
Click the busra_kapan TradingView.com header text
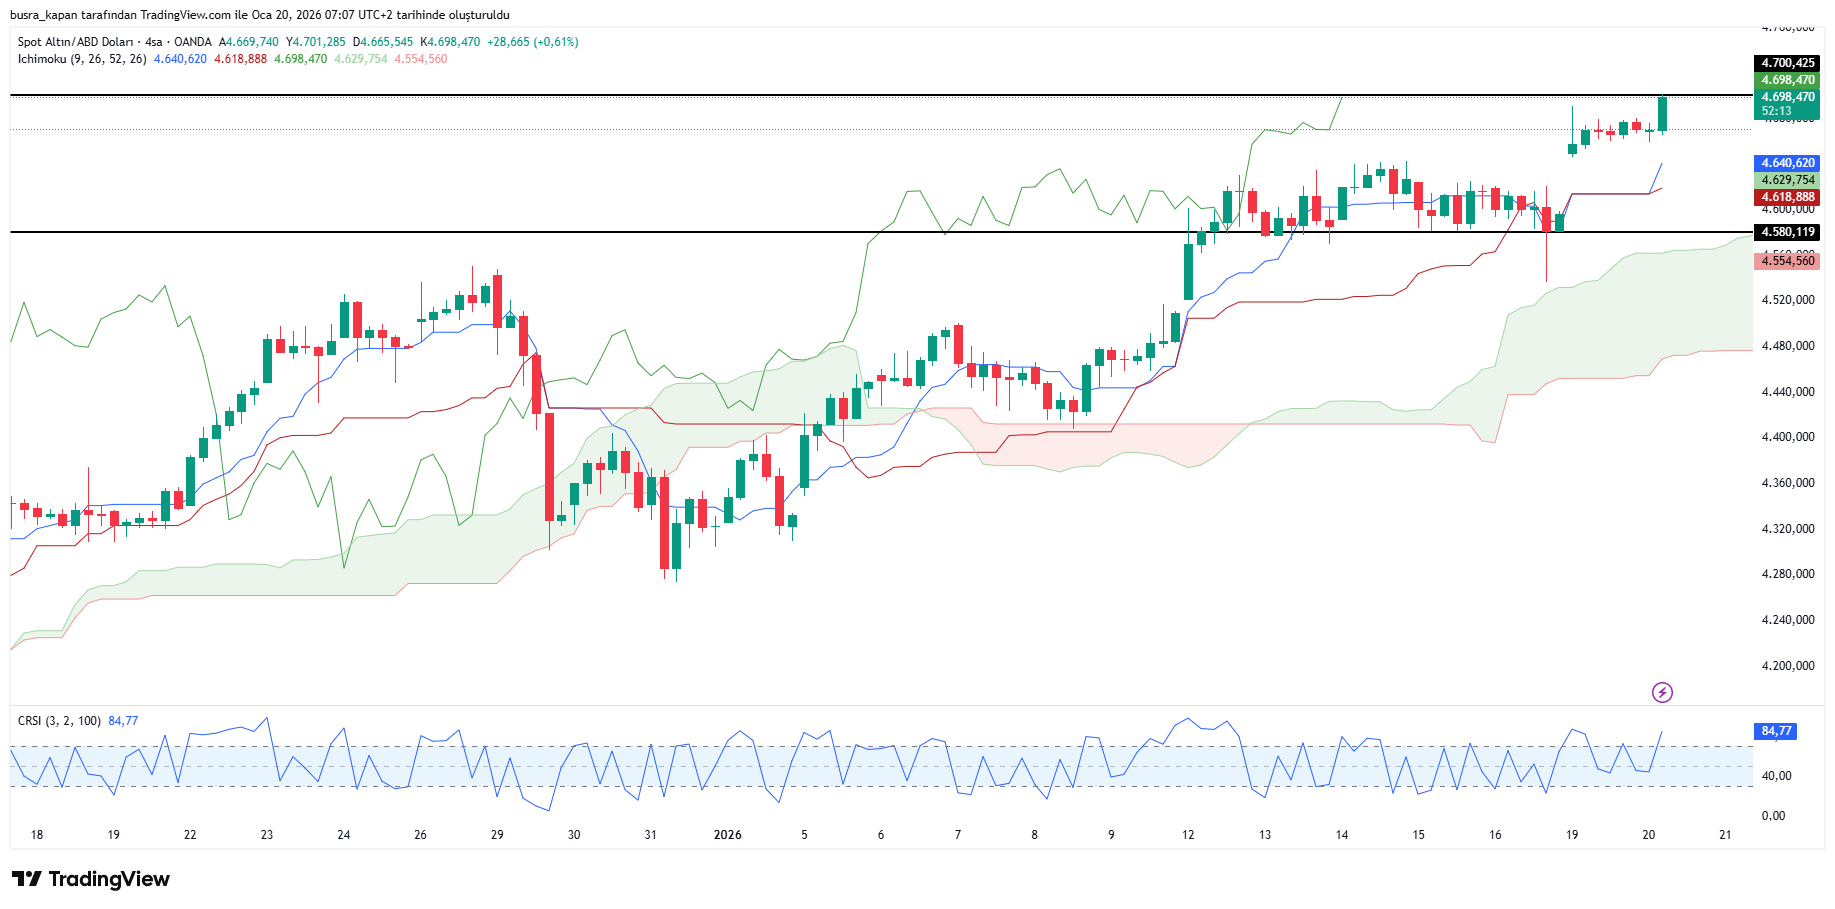click(260, 15)
